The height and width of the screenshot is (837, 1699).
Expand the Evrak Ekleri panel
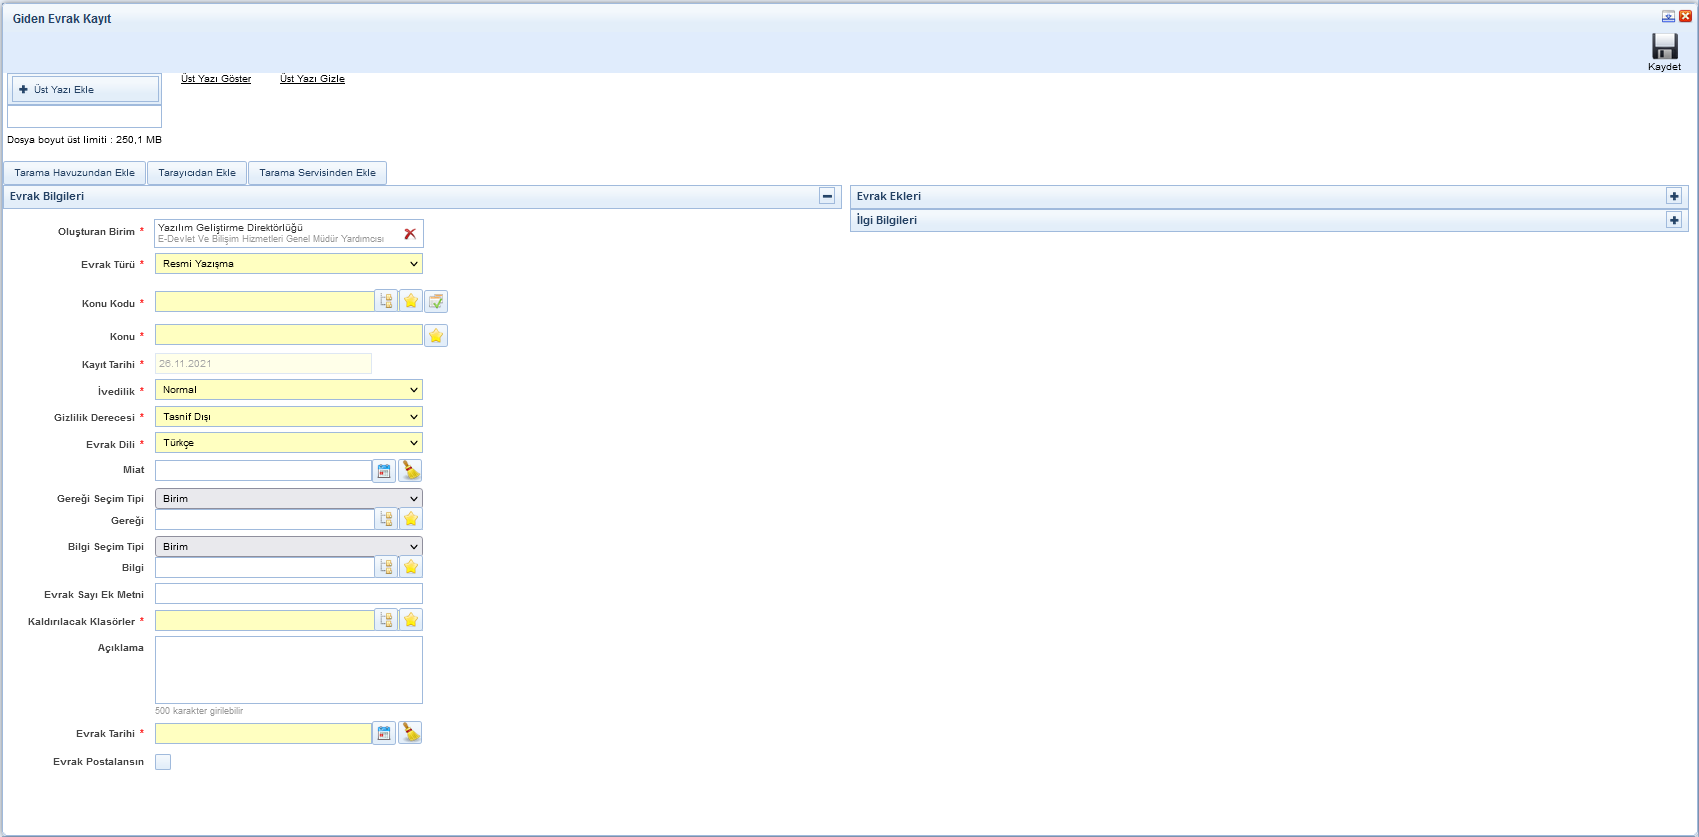1674,196
